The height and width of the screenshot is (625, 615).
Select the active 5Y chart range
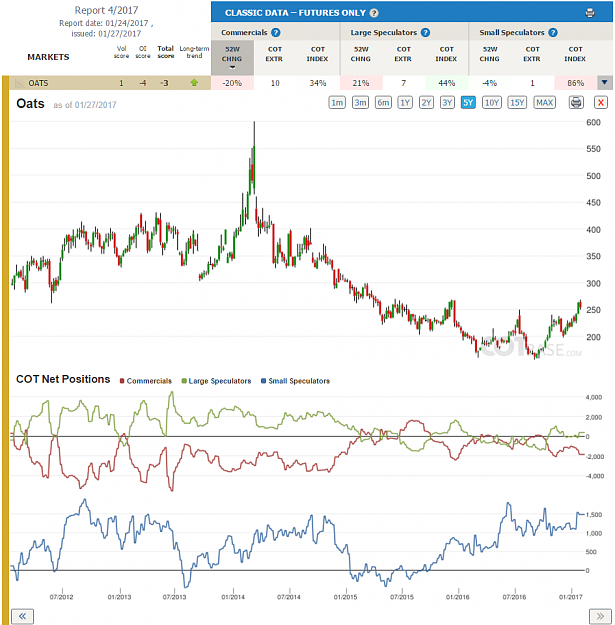[468, 102]
